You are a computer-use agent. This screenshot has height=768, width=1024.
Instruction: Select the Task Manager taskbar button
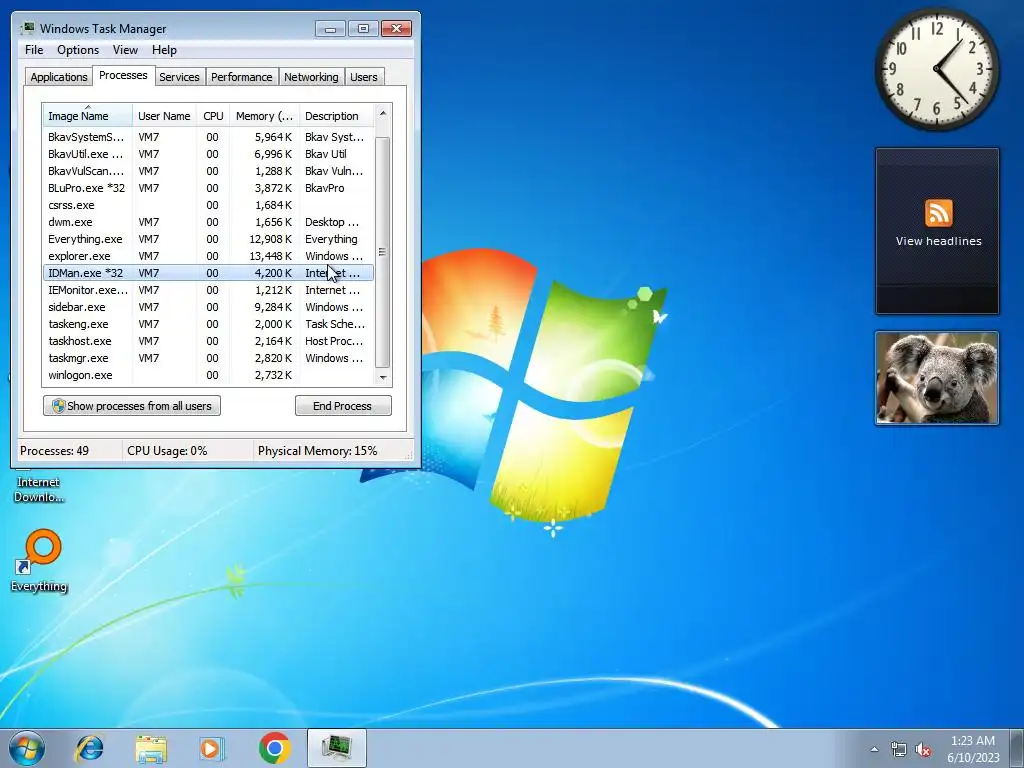[x=337, y=748]
